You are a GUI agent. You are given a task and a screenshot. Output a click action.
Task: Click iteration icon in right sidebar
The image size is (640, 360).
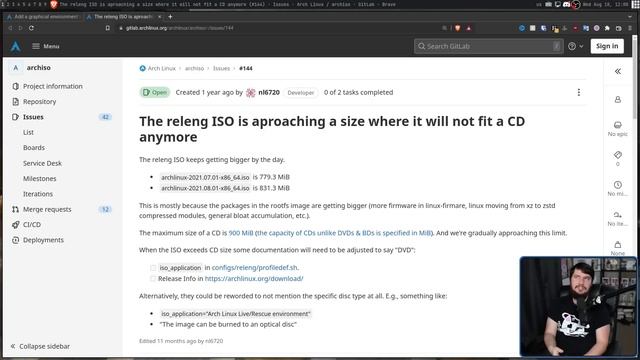(x=618, y=215)
